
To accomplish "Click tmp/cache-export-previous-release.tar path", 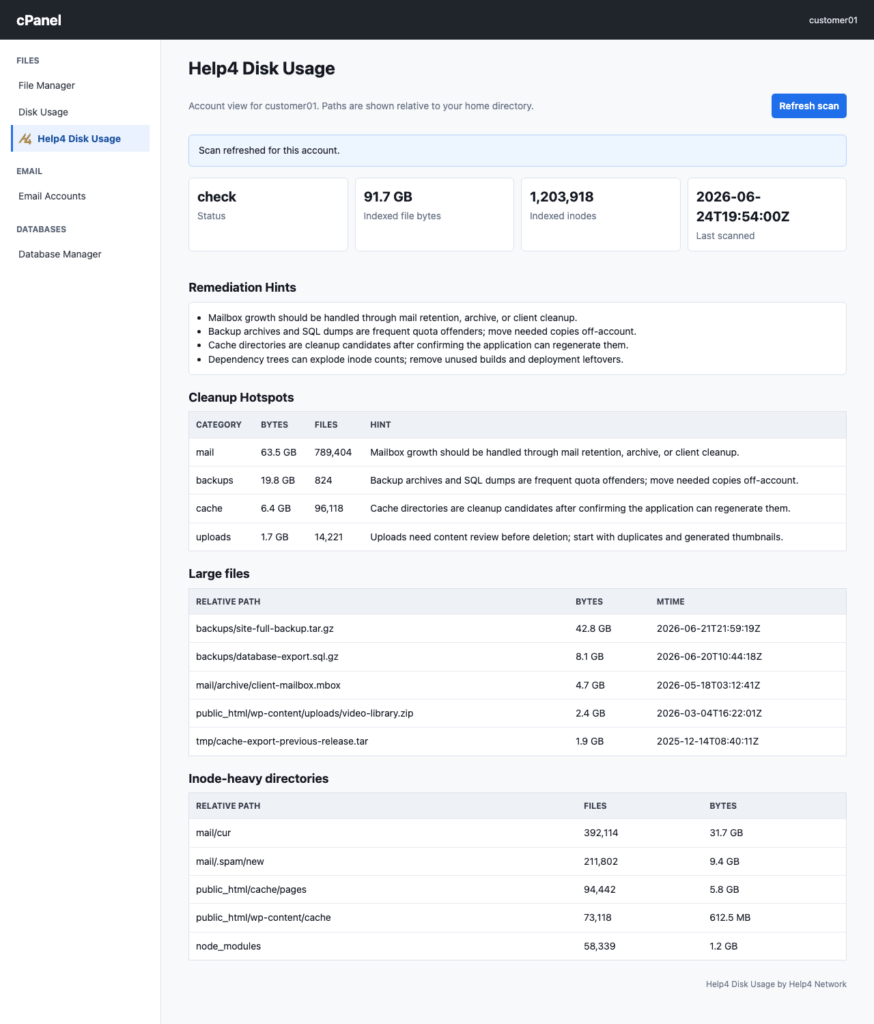I will pos(282,741).
